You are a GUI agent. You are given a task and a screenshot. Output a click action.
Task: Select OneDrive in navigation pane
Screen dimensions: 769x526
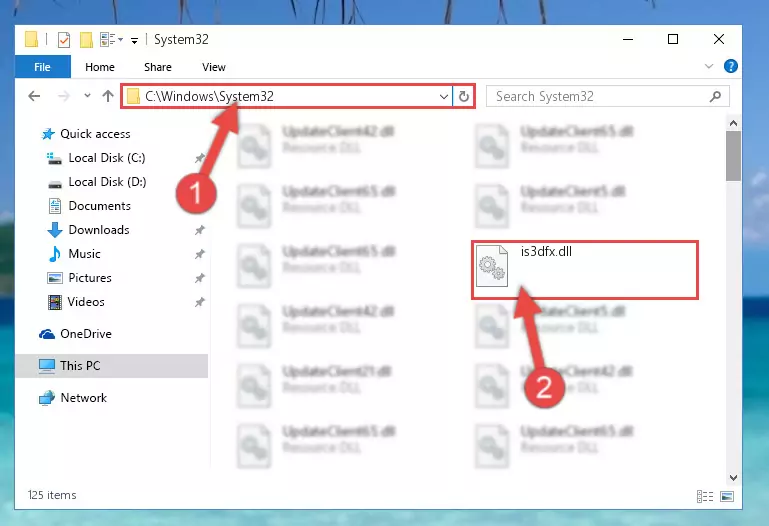click(86, 334)
